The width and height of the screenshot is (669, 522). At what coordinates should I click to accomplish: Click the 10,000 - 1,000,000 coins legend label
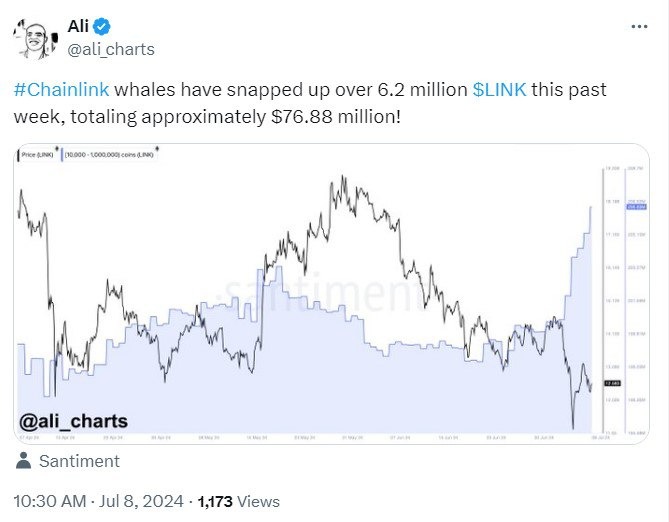point(108,155)
